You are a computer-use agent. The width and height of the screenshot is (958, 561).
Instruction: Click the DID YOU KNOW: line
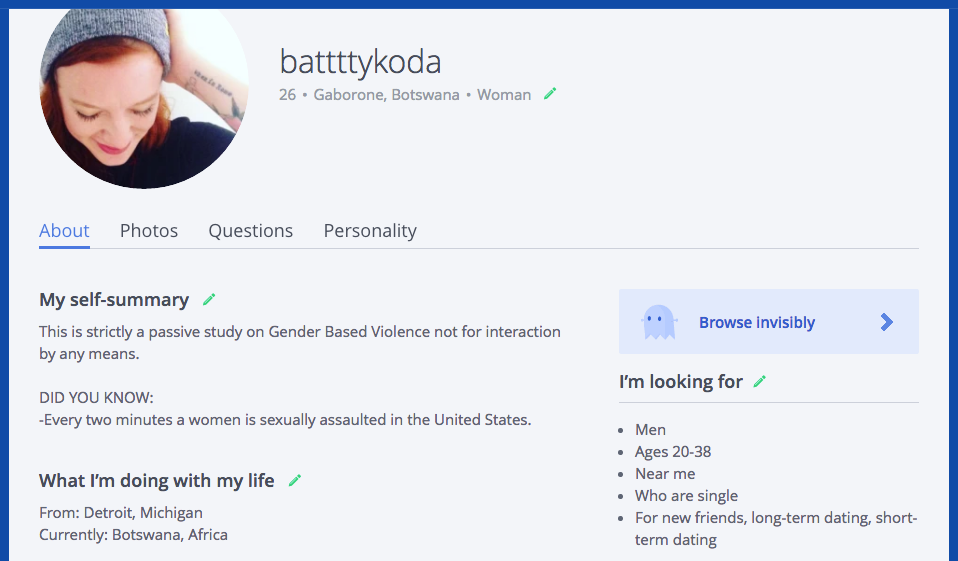point(97,398)
